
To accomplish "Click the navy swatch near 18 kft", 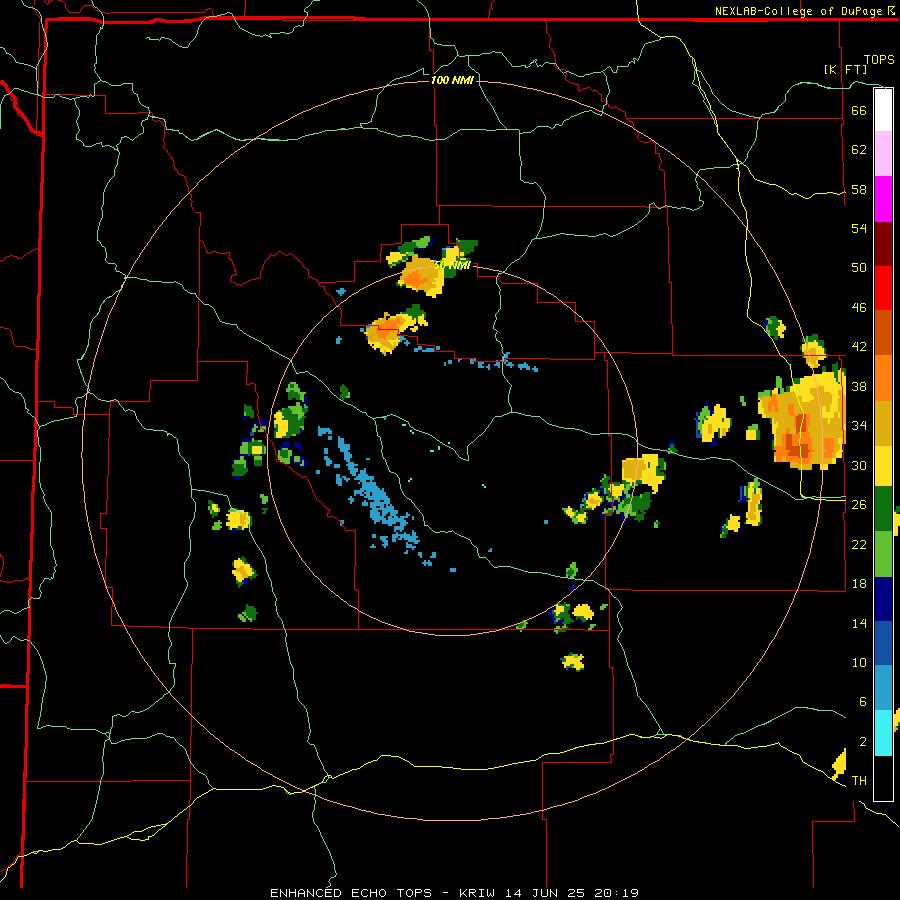I will 883,599.
